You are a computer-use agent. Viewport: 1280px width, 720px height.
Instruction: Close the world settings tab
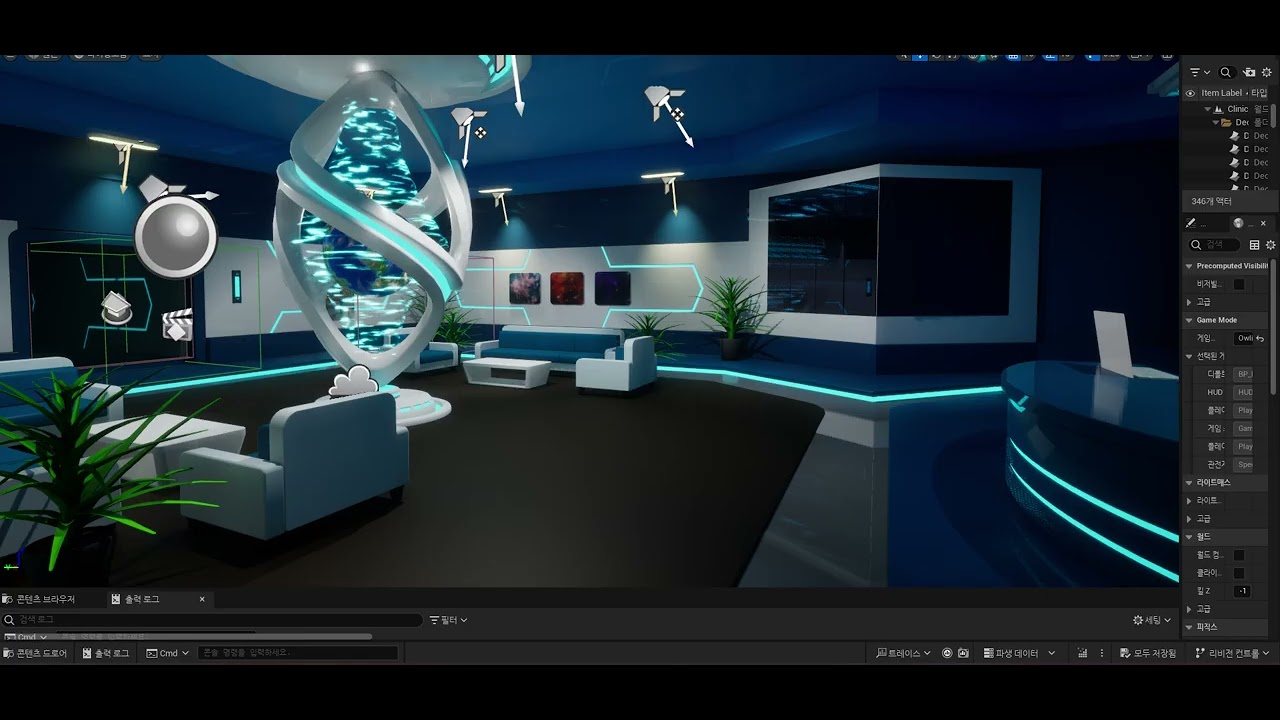1263,224
